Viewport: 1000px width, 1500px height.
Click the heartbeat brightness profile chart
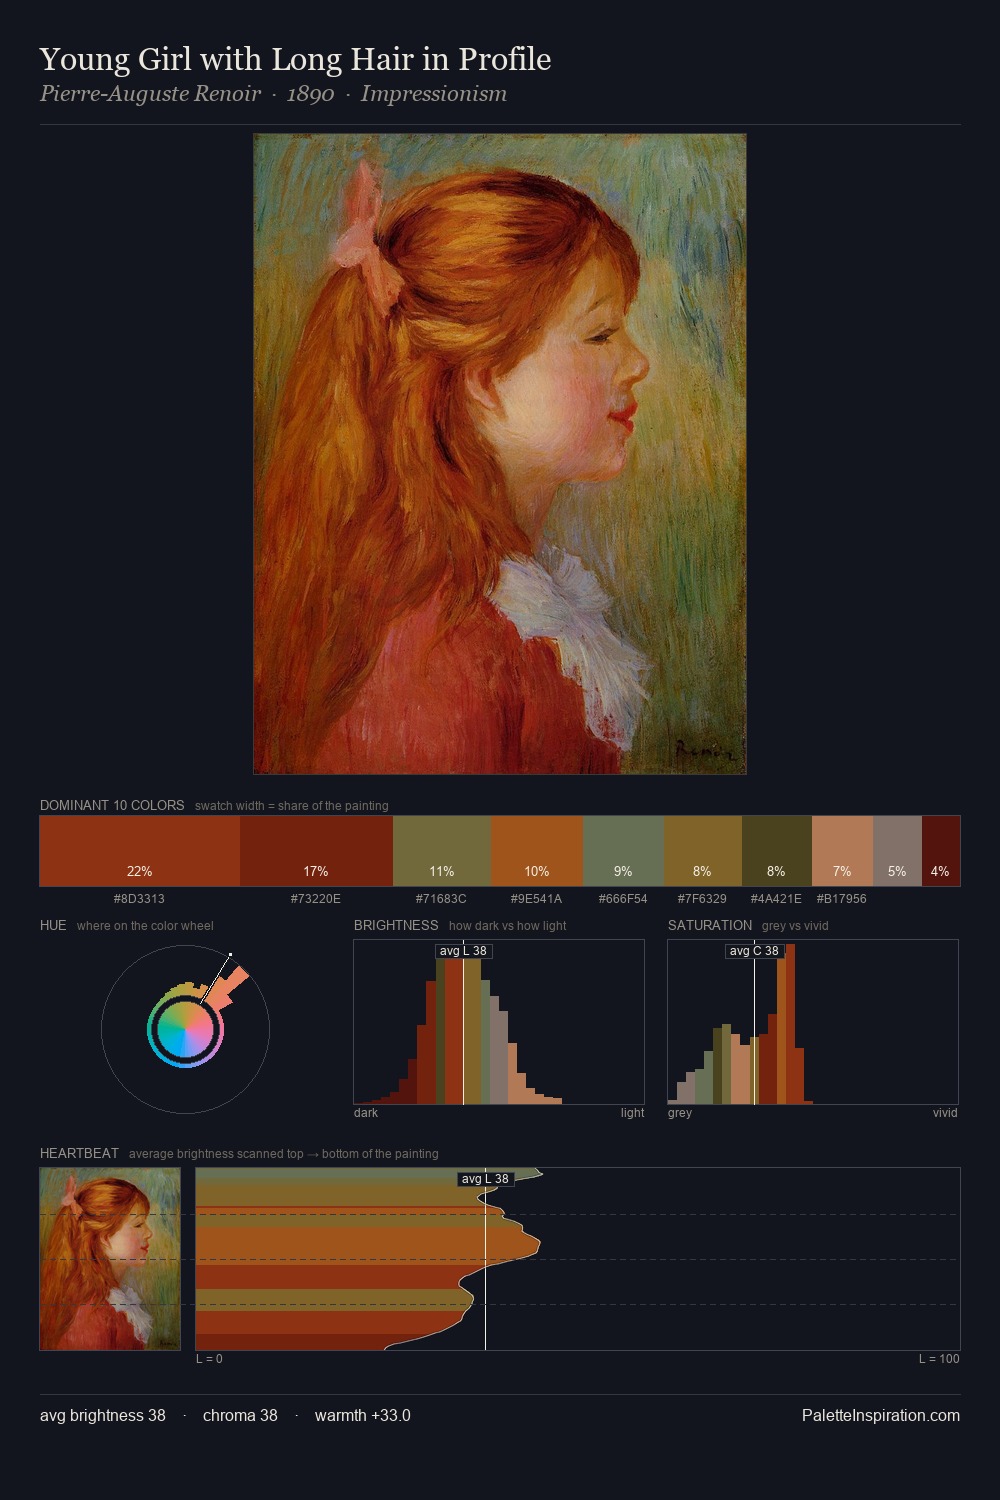(578, 1259)
